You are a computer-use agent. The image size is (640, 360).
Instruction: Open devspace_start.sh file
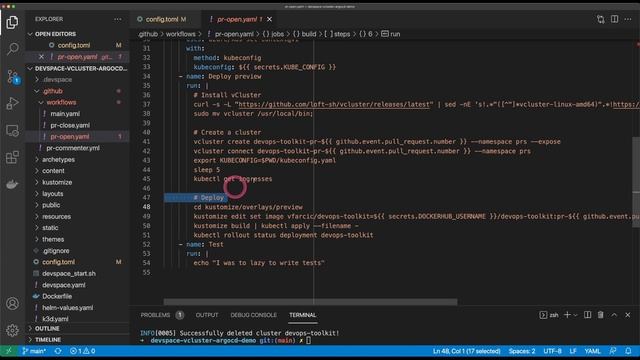click(69, 273)
